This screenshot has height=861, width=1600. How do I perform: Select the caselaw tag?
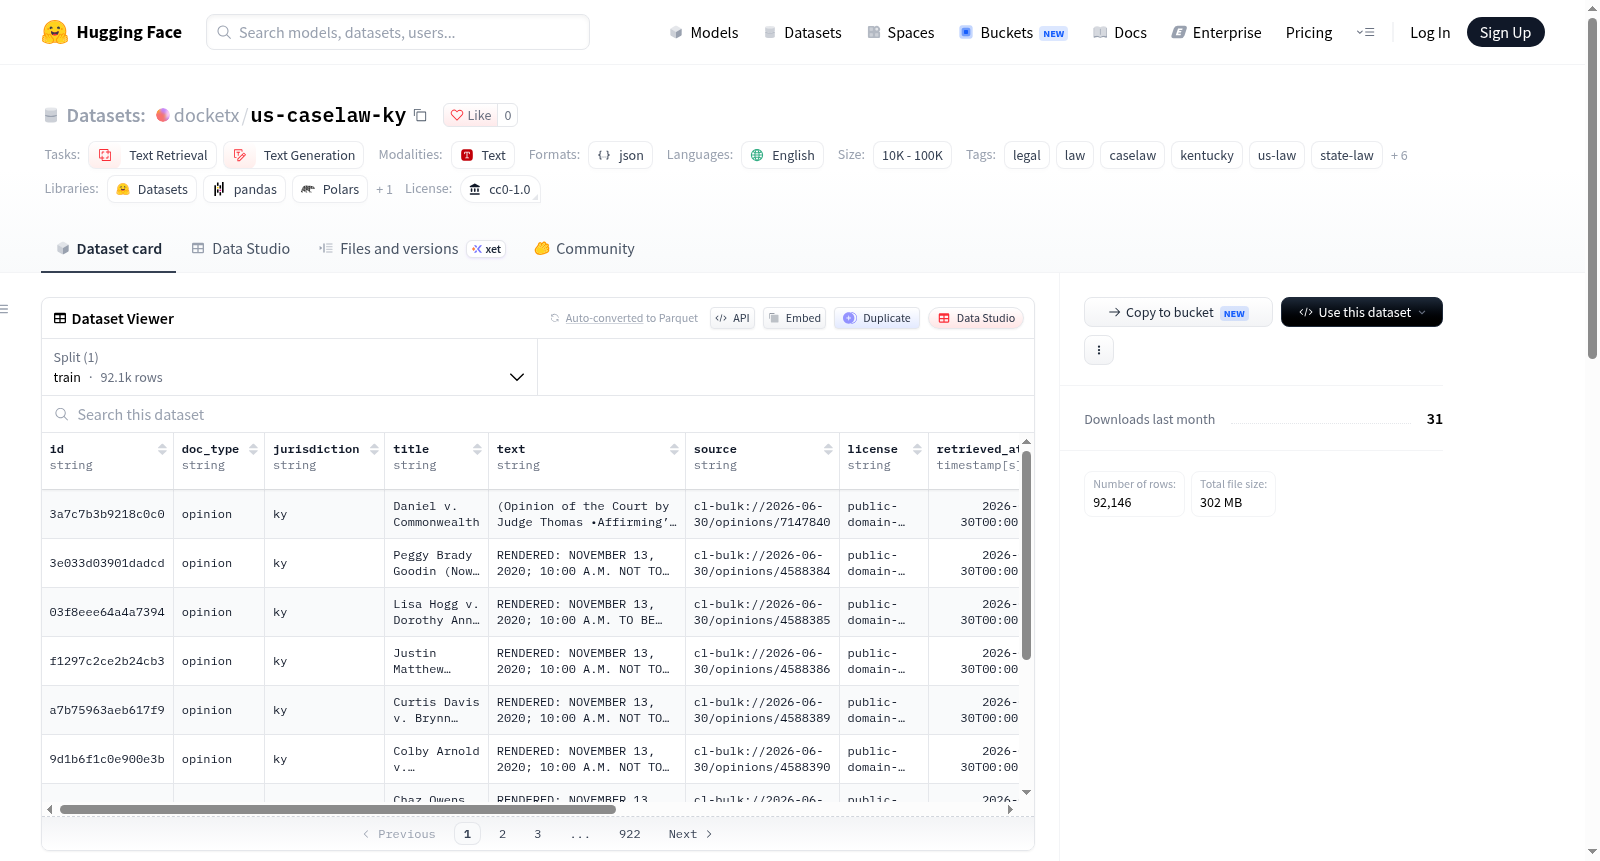pos(1133,155)
